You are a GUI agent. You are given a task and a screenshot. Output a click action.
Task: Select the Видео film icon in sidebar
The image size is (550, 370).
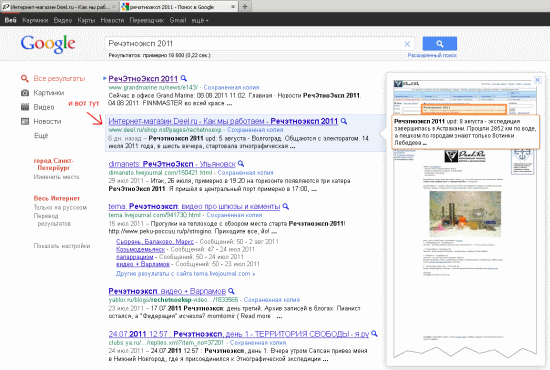click(25, 107)
